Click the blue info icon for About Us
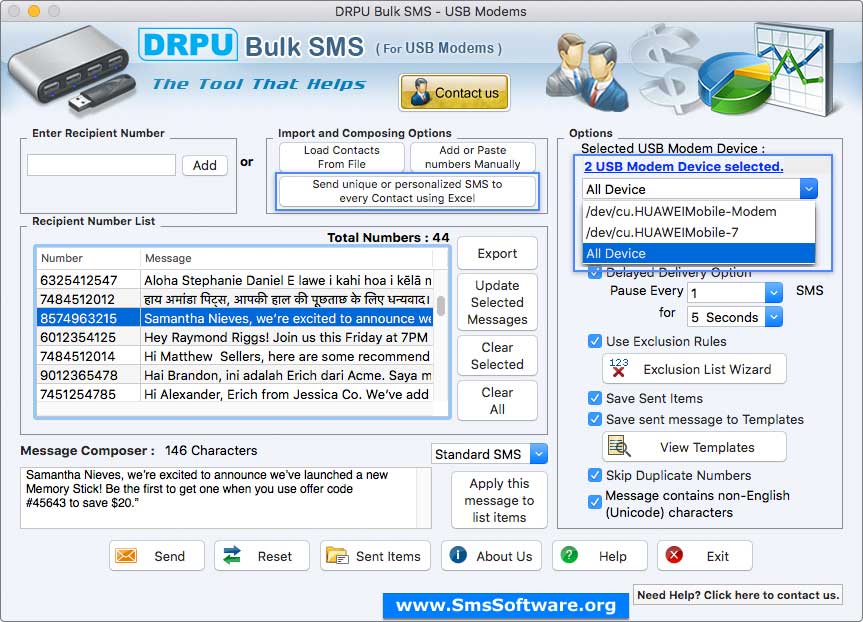Screen dimensions: 863x622 458,555
